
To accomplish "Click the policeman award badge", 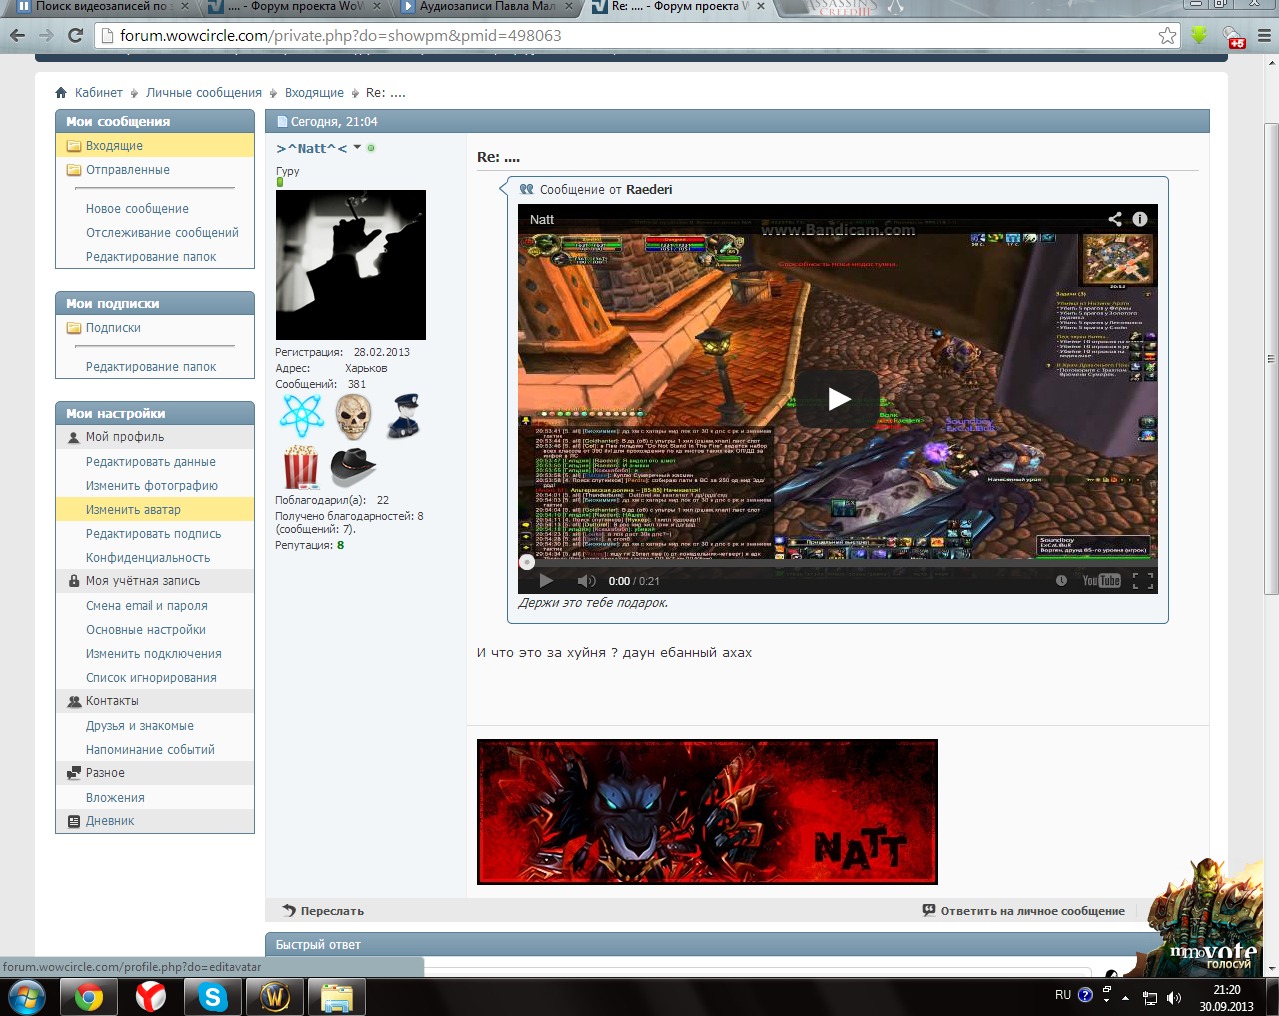I will [404, 416].
